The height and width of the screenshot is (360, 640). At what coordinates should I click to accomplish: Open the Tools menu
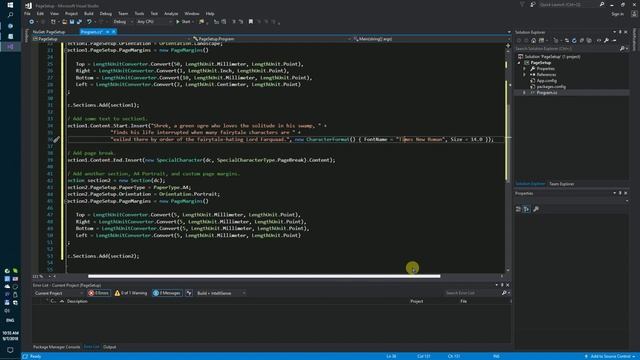pyautogui.click(x=139, y=13)
